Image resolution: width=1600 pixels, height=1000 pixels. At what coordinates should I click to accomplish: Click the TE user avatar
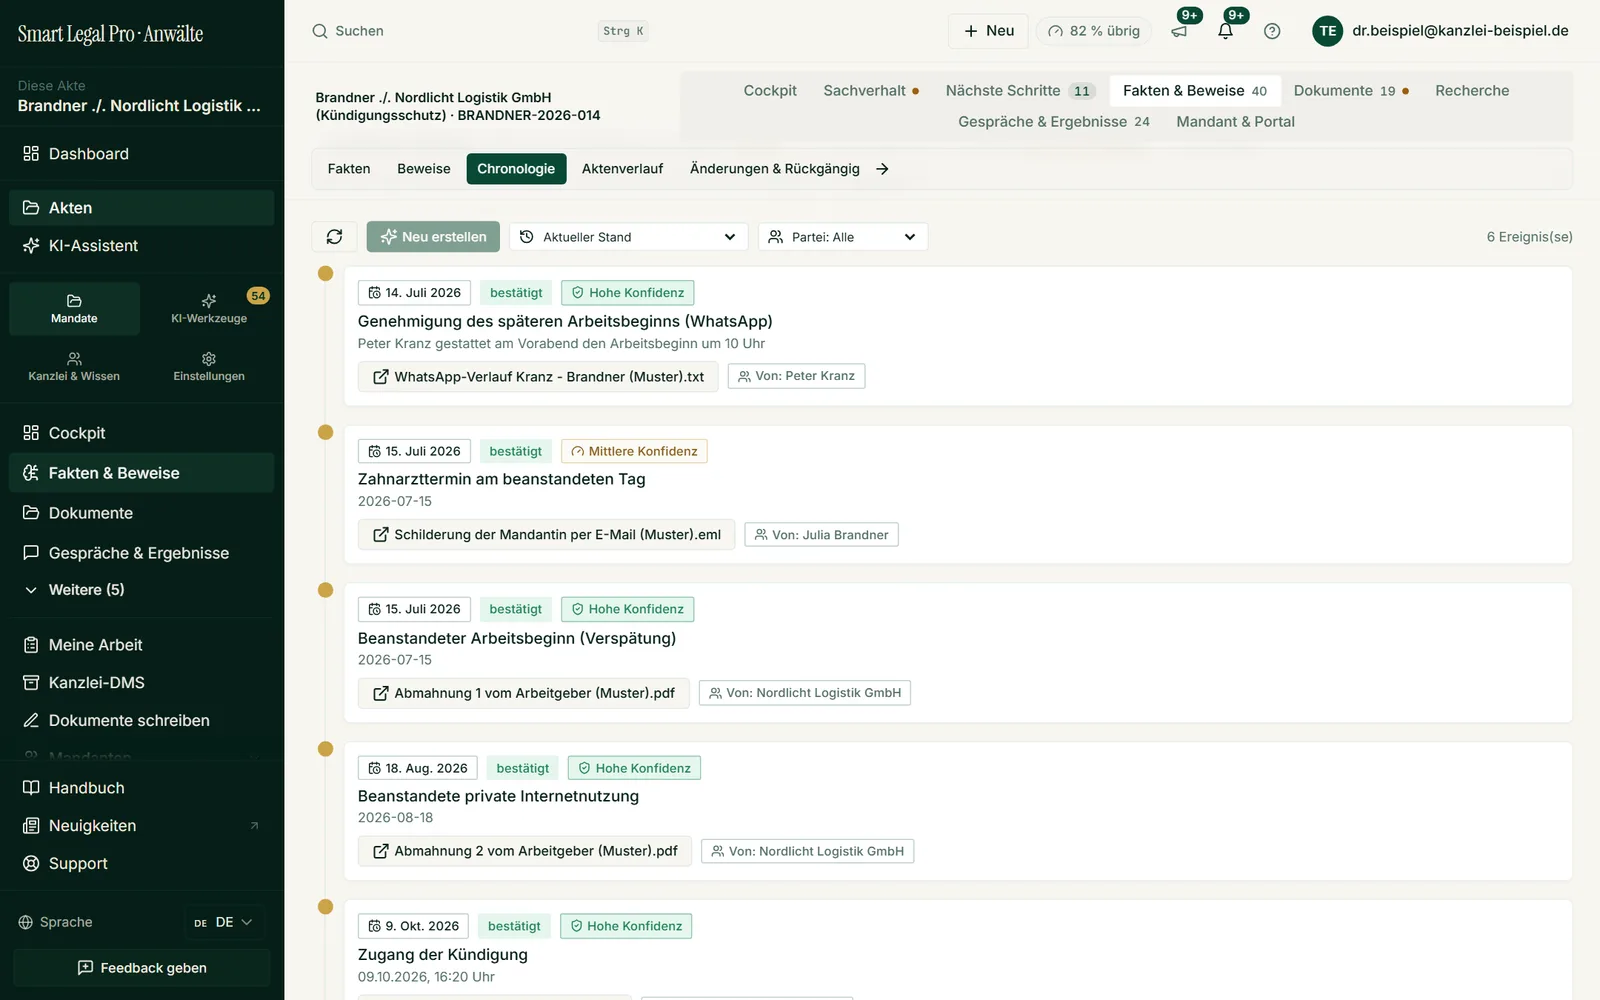[x=1327, y=31]
